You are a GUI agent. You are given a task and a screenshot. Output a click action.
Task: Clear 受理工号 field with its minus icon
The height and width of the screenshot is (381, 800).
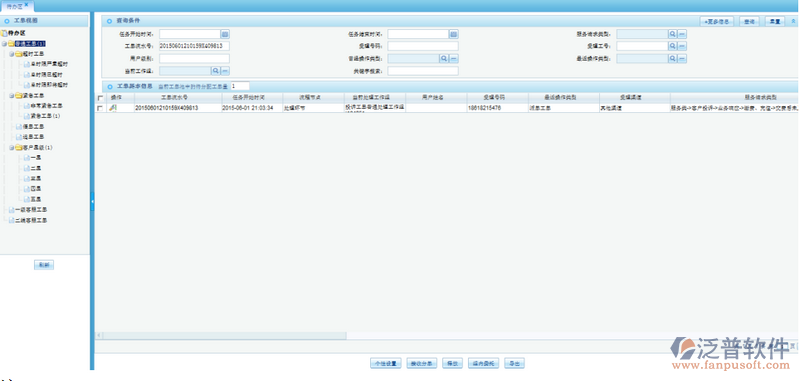point(682,46)
